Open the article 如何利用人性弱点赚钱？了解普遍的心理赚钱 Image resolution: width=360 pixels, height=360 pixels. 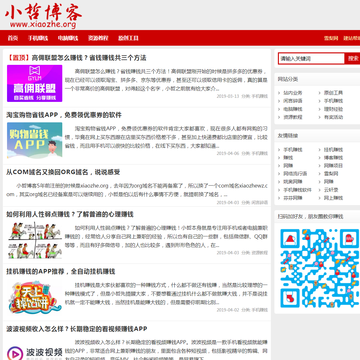point(70,214)
